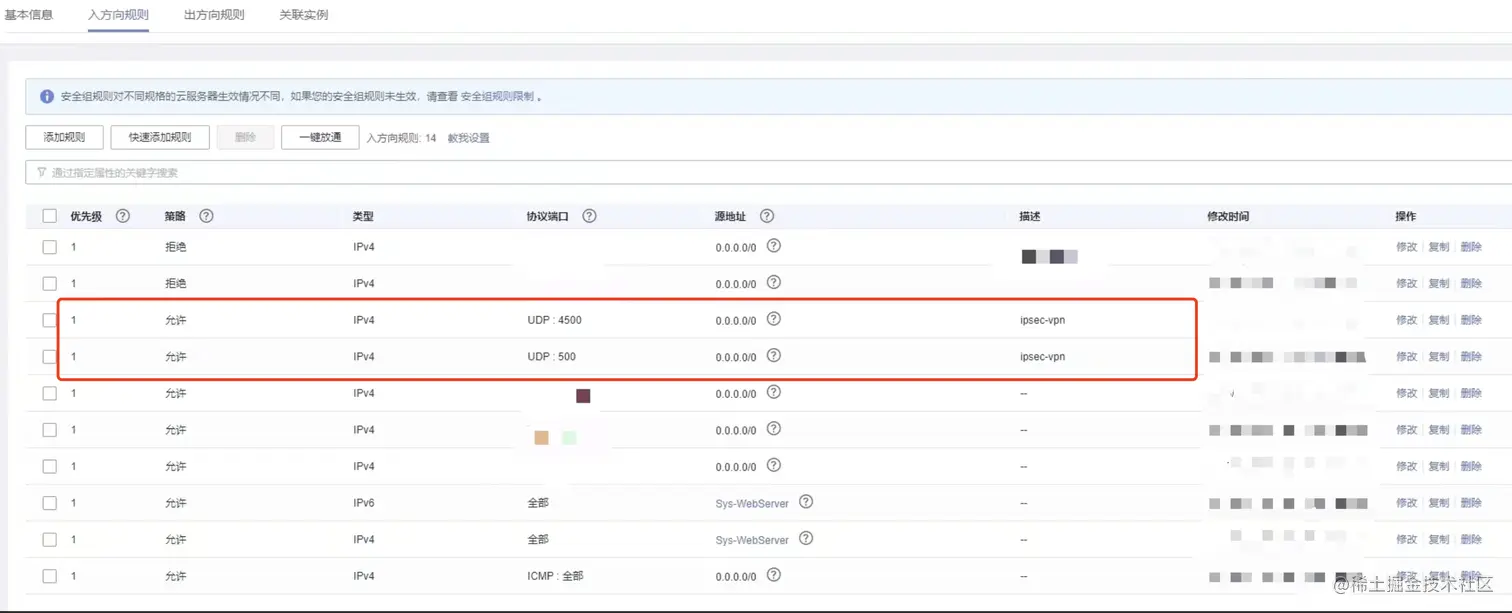Click the help icon beside 协议端口 header

pyautogui.click(x=589, y=215)
